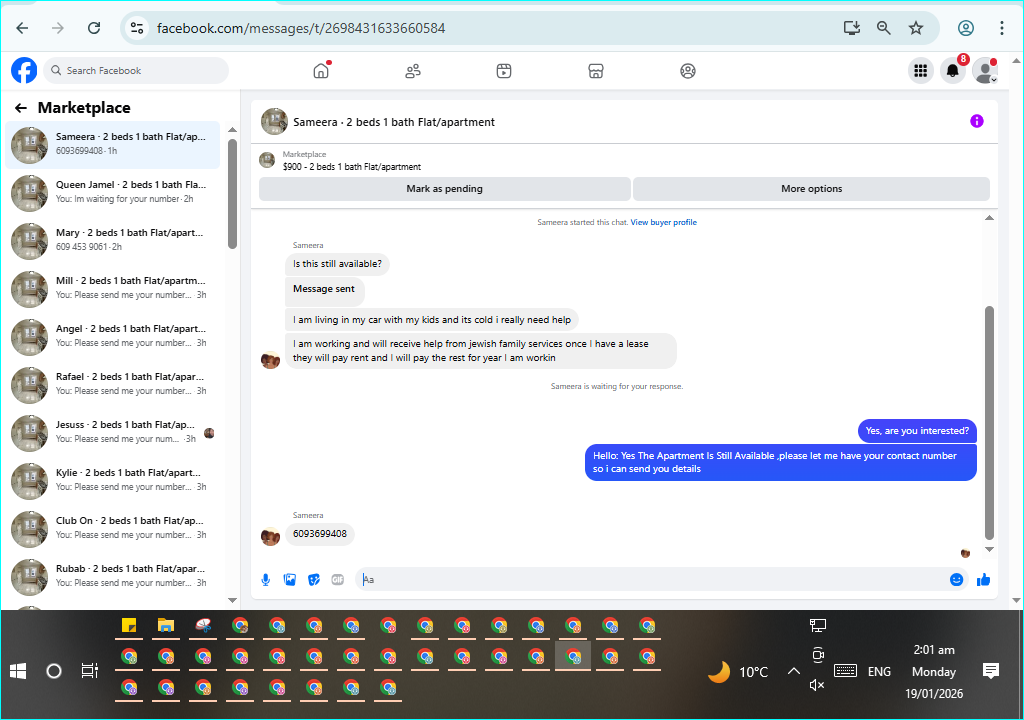
Task: Click the conversation list scrollbar thumb
Action: click(x=232, y=193)
